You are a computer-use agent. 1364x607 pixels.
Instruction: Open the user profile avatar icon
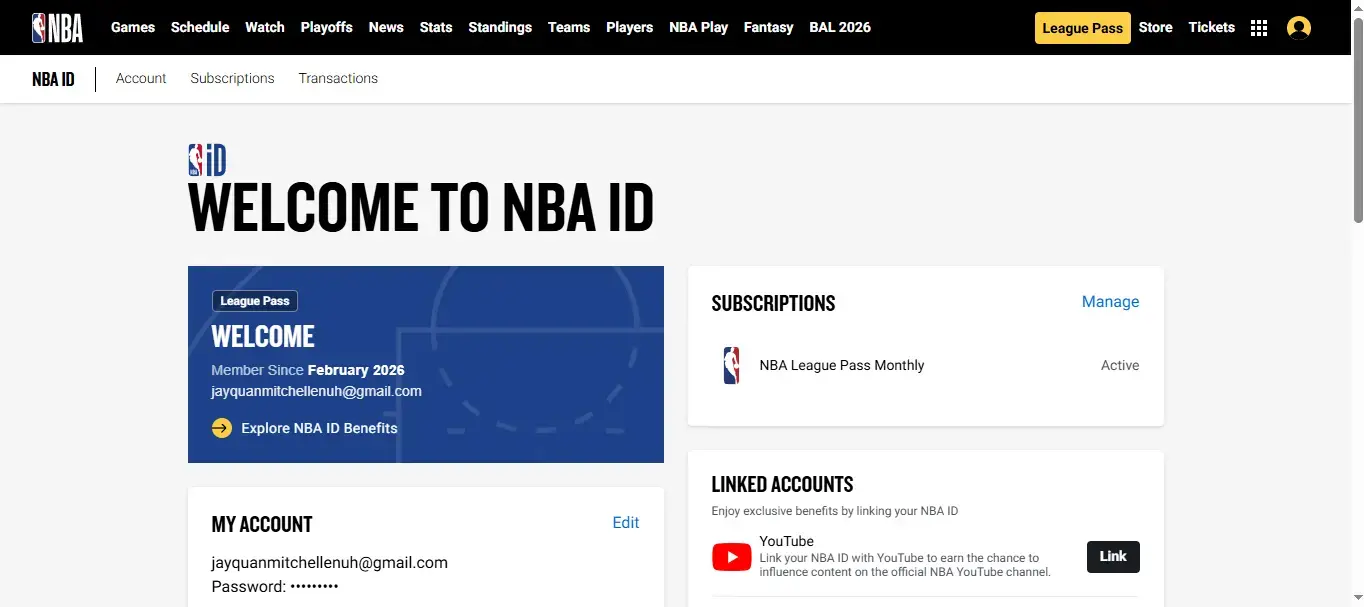tap(1299, 28)
